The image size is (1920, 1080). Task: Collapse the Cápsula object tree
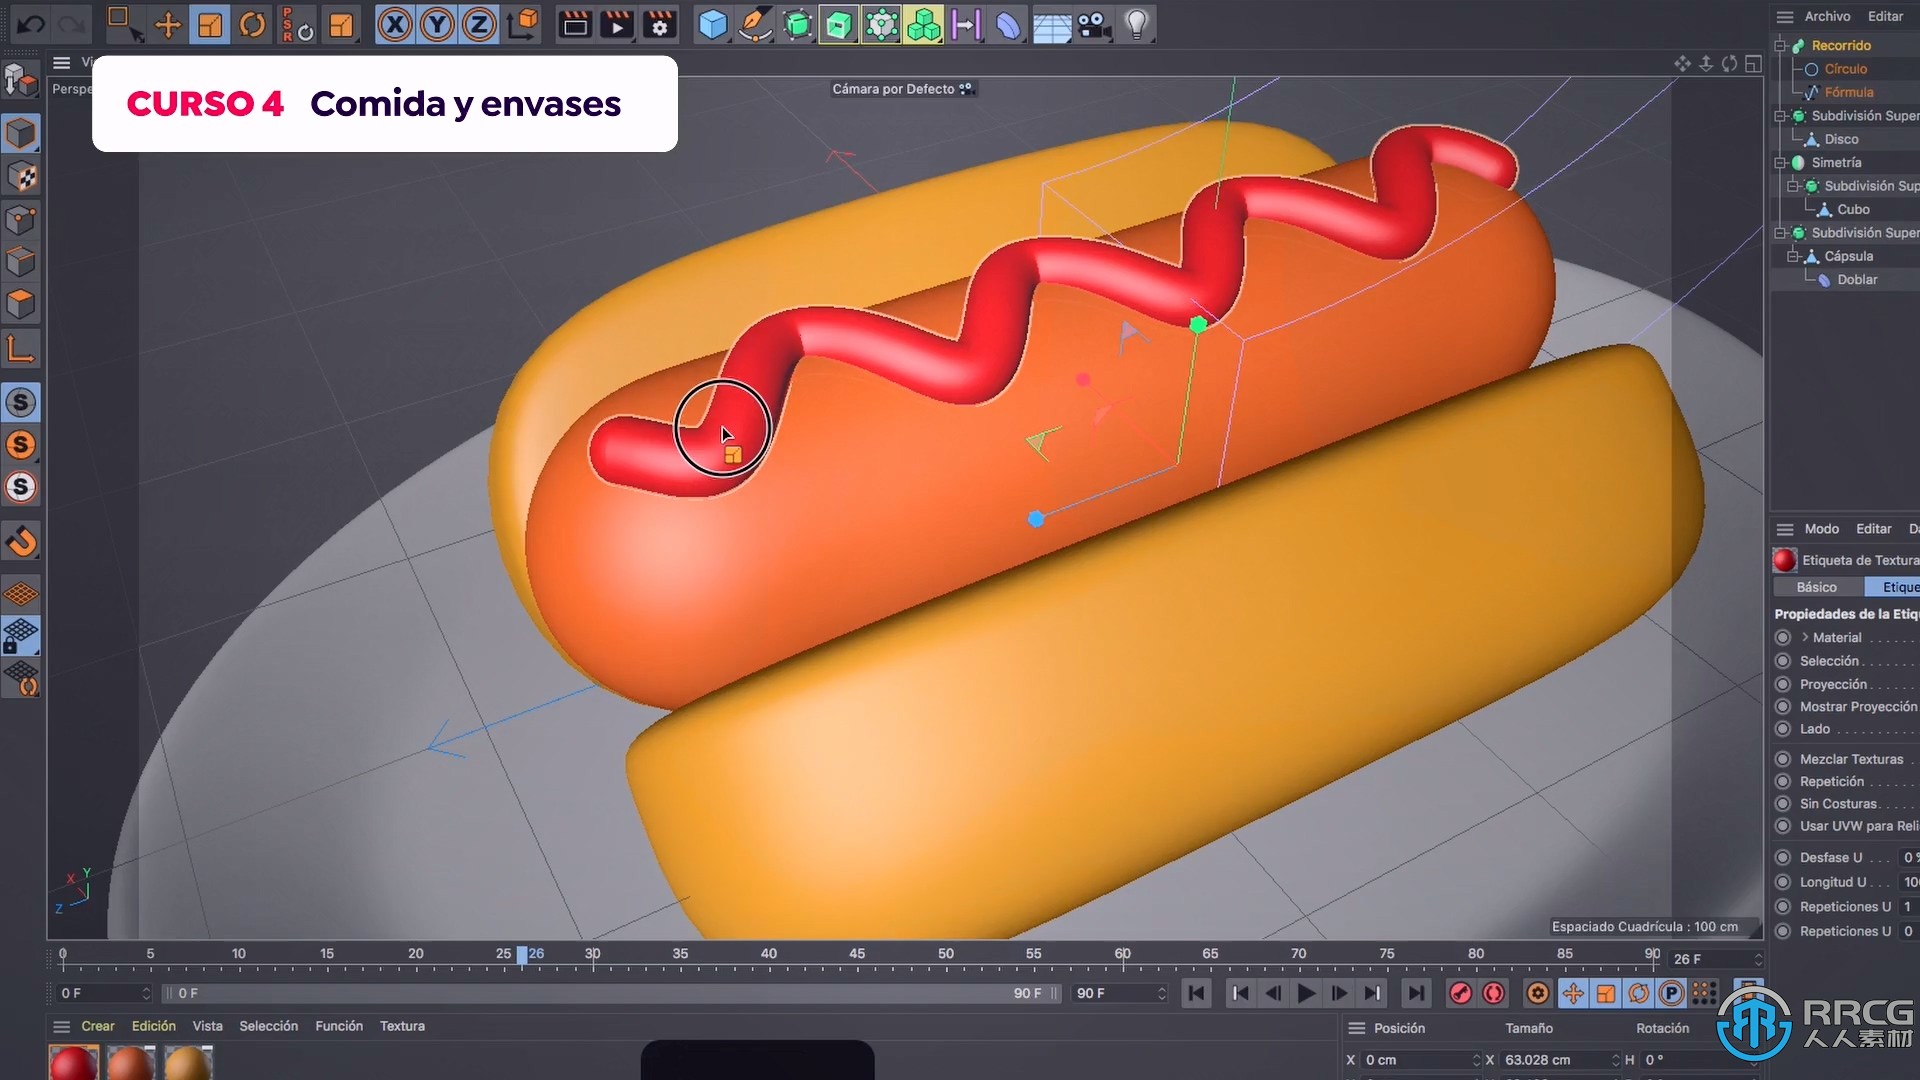tap(1793, 256)
